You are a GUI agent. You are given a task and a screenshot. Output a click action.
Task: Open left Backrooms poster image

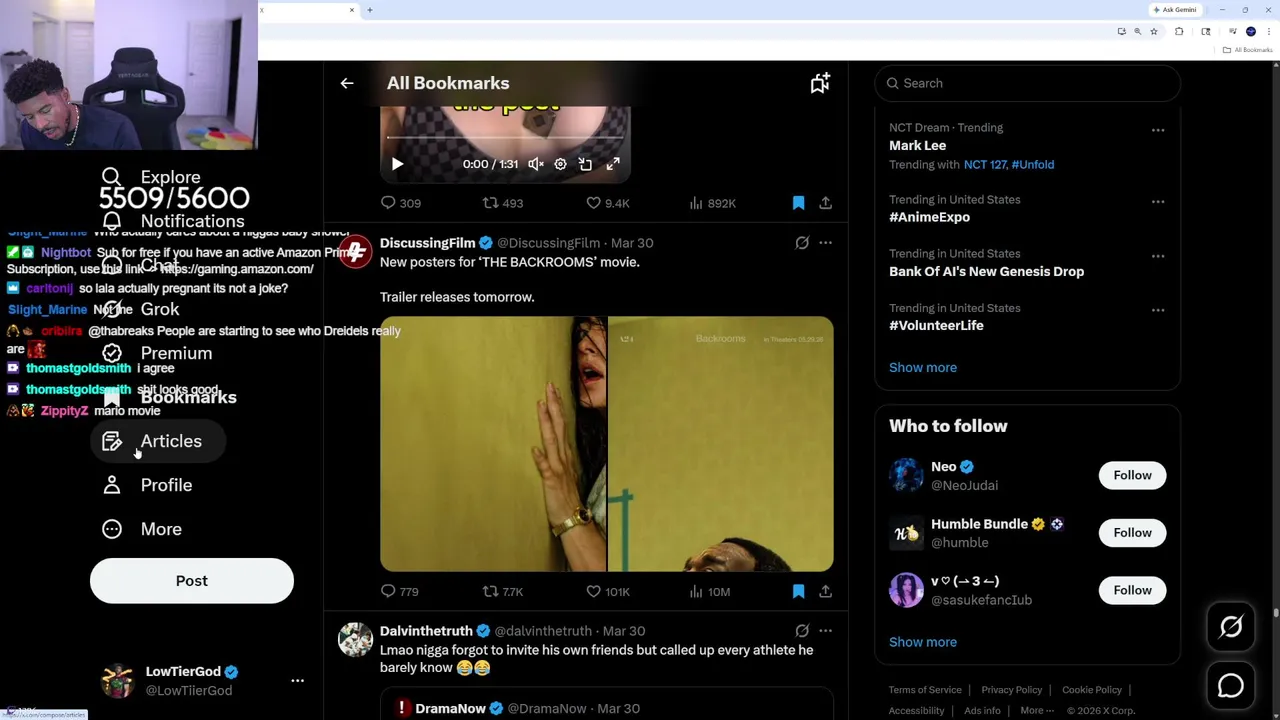pos(493,444)
